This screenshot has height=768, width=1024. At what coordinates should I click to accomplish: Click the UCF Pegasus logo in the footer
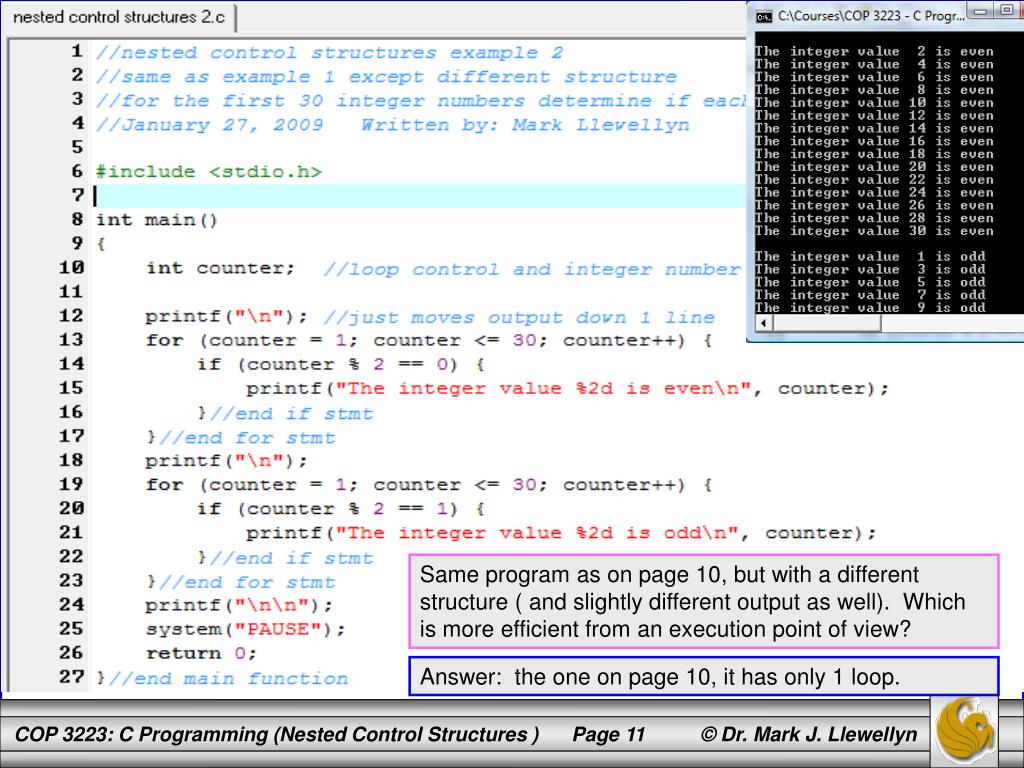[964, 731]
